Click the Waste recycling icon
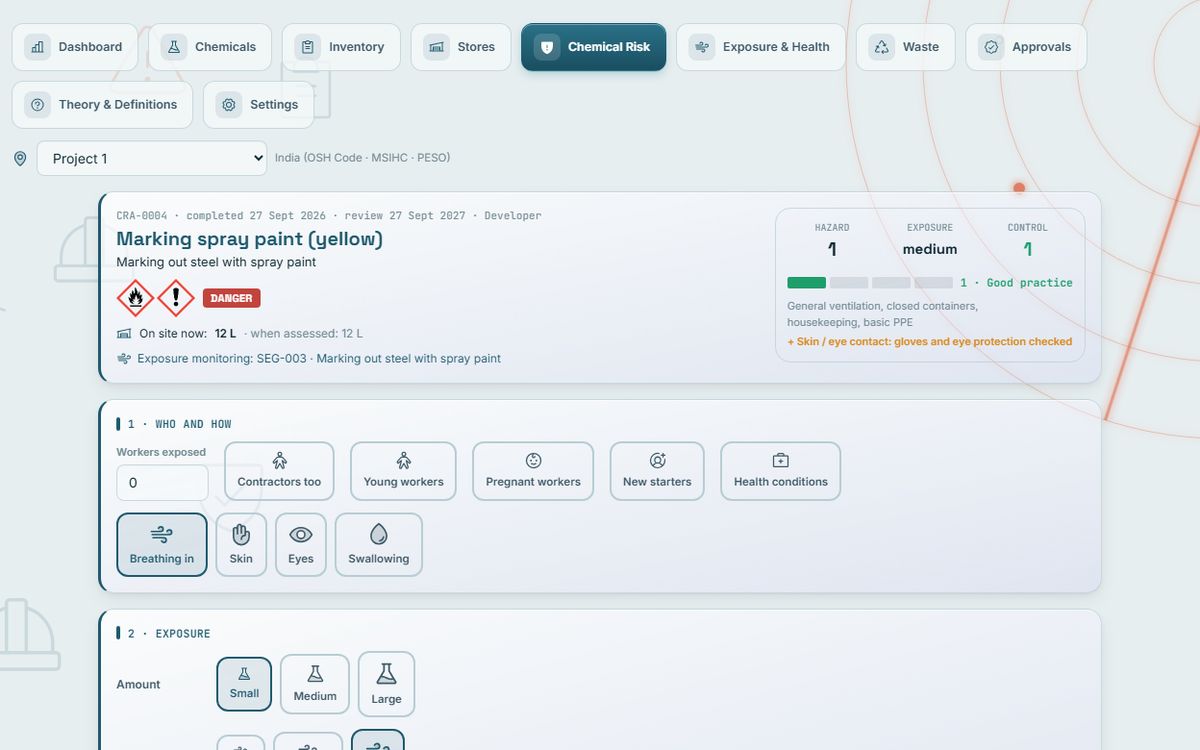The image size is (1200, 750). pos(882,47)
